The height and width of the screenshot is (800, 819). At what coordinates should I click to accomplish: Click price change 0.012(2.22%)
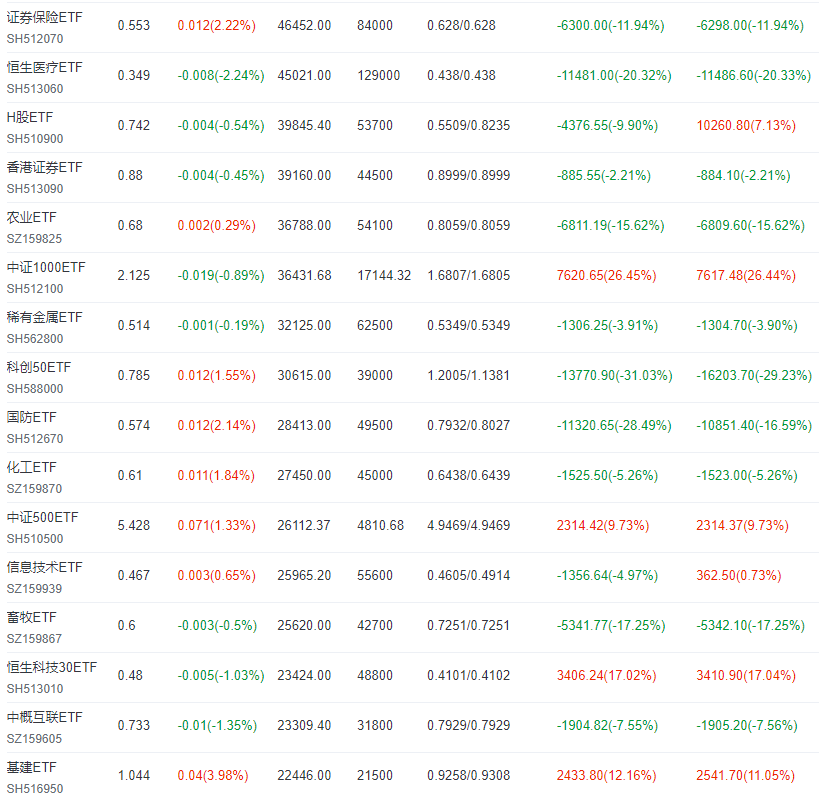pyautogui.click(x=217, y=26)
